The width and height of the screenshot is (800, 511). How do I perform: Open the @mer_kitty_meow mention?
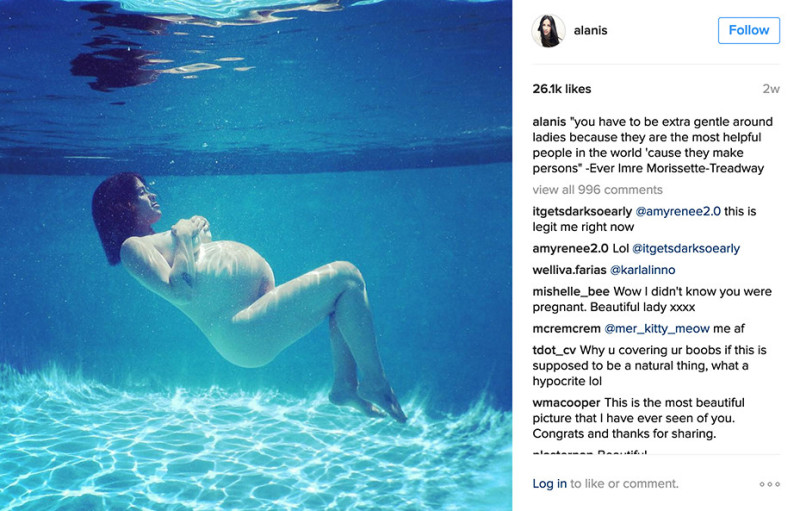657,328
